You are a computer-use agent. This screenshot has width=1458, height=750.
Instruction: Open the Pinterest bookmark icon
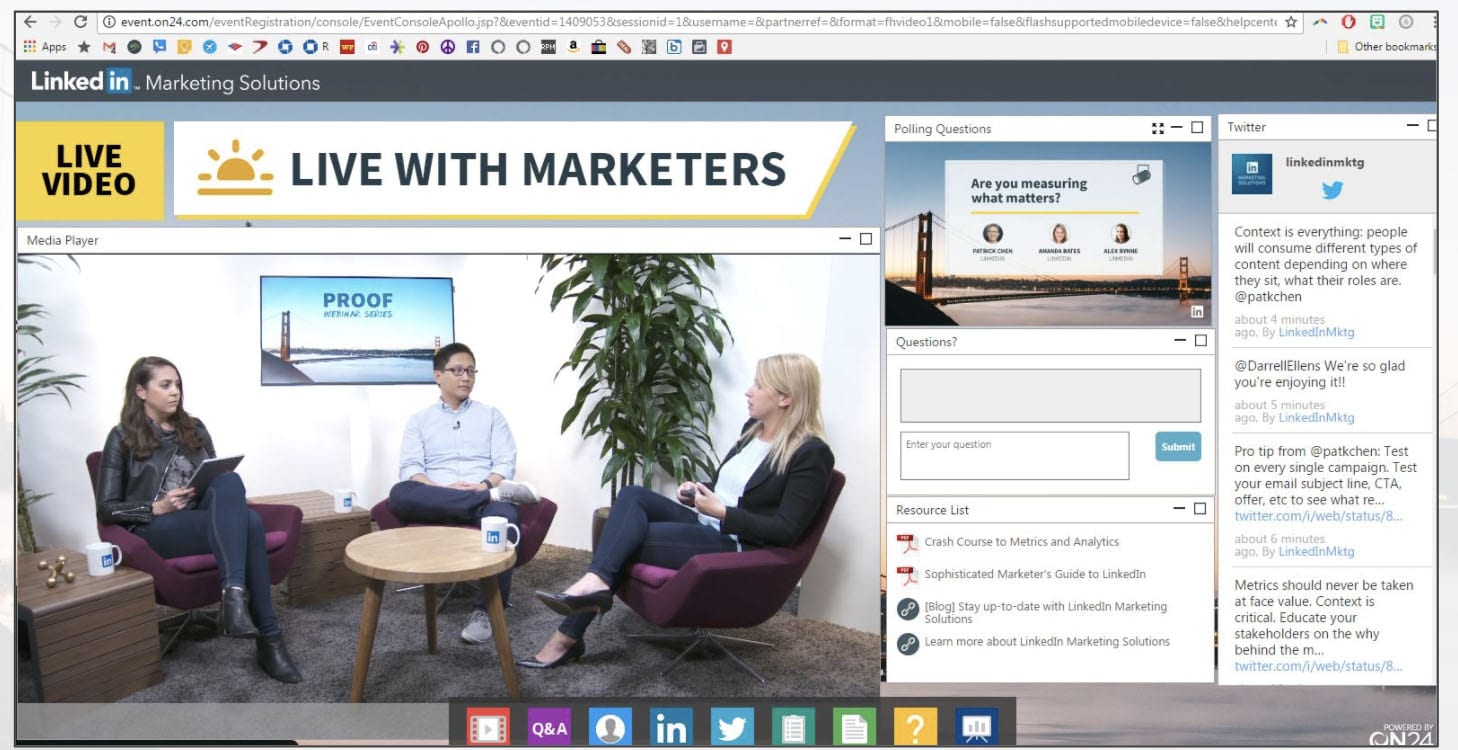coord(423,47)
